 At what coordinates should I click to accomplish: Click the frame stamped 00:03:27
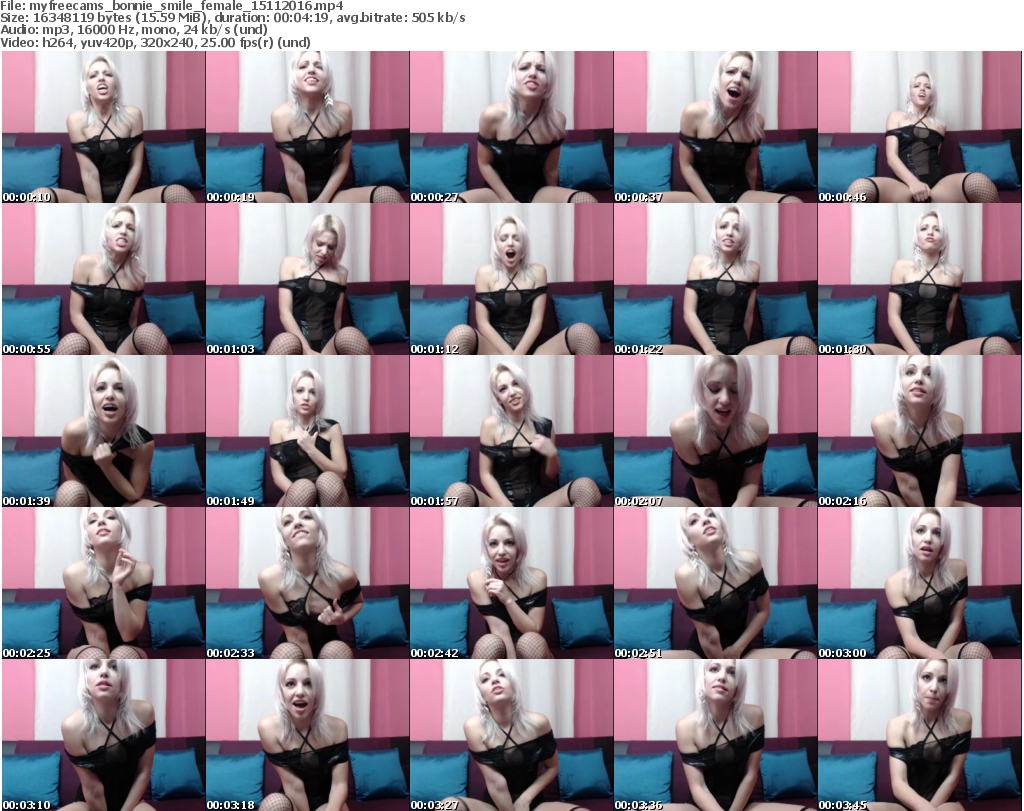coord(511,735)
